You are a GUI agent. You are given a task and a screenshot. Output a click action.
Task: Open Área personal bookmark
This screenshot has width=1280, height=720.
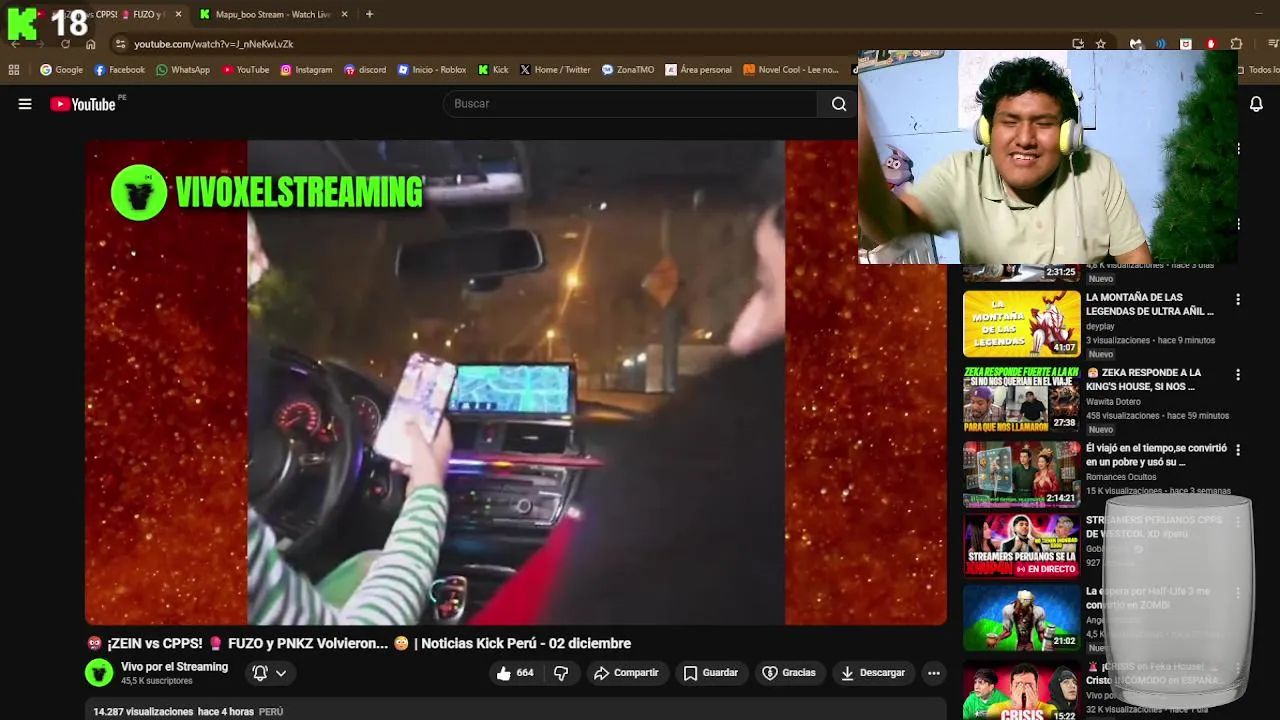[x=699, y=70]
